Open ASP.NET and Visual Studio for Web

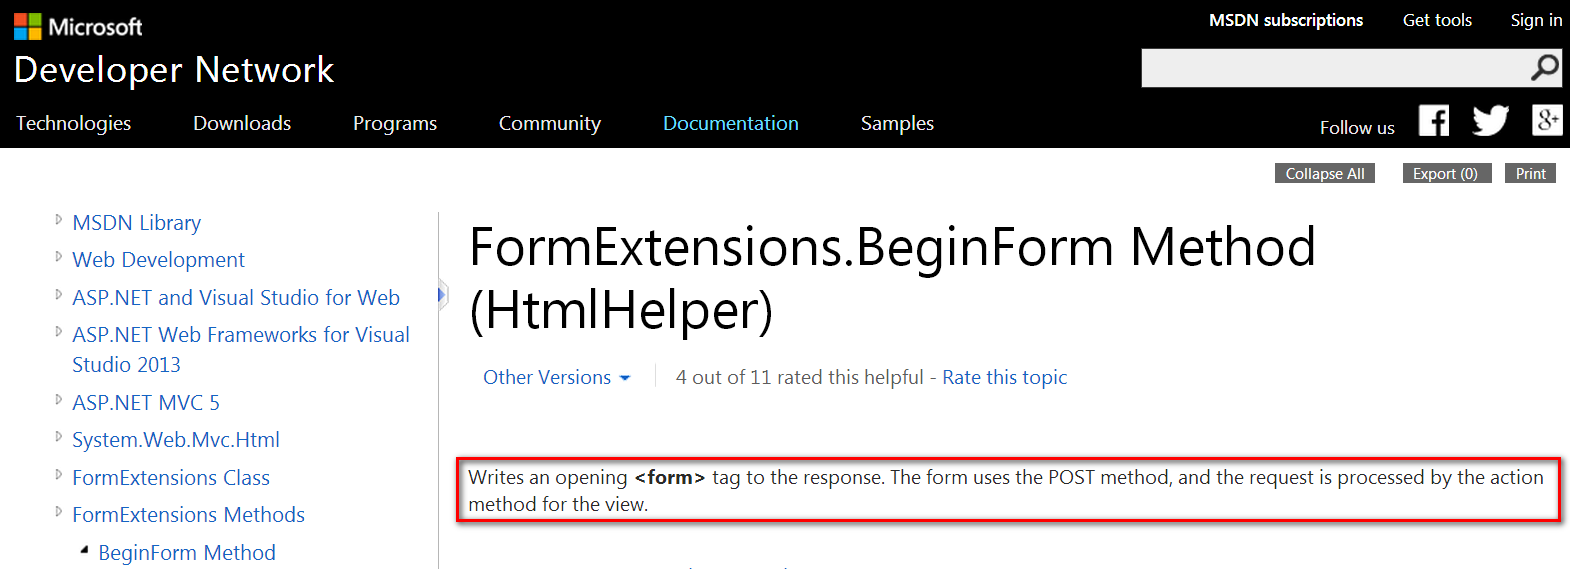[236, 297]
